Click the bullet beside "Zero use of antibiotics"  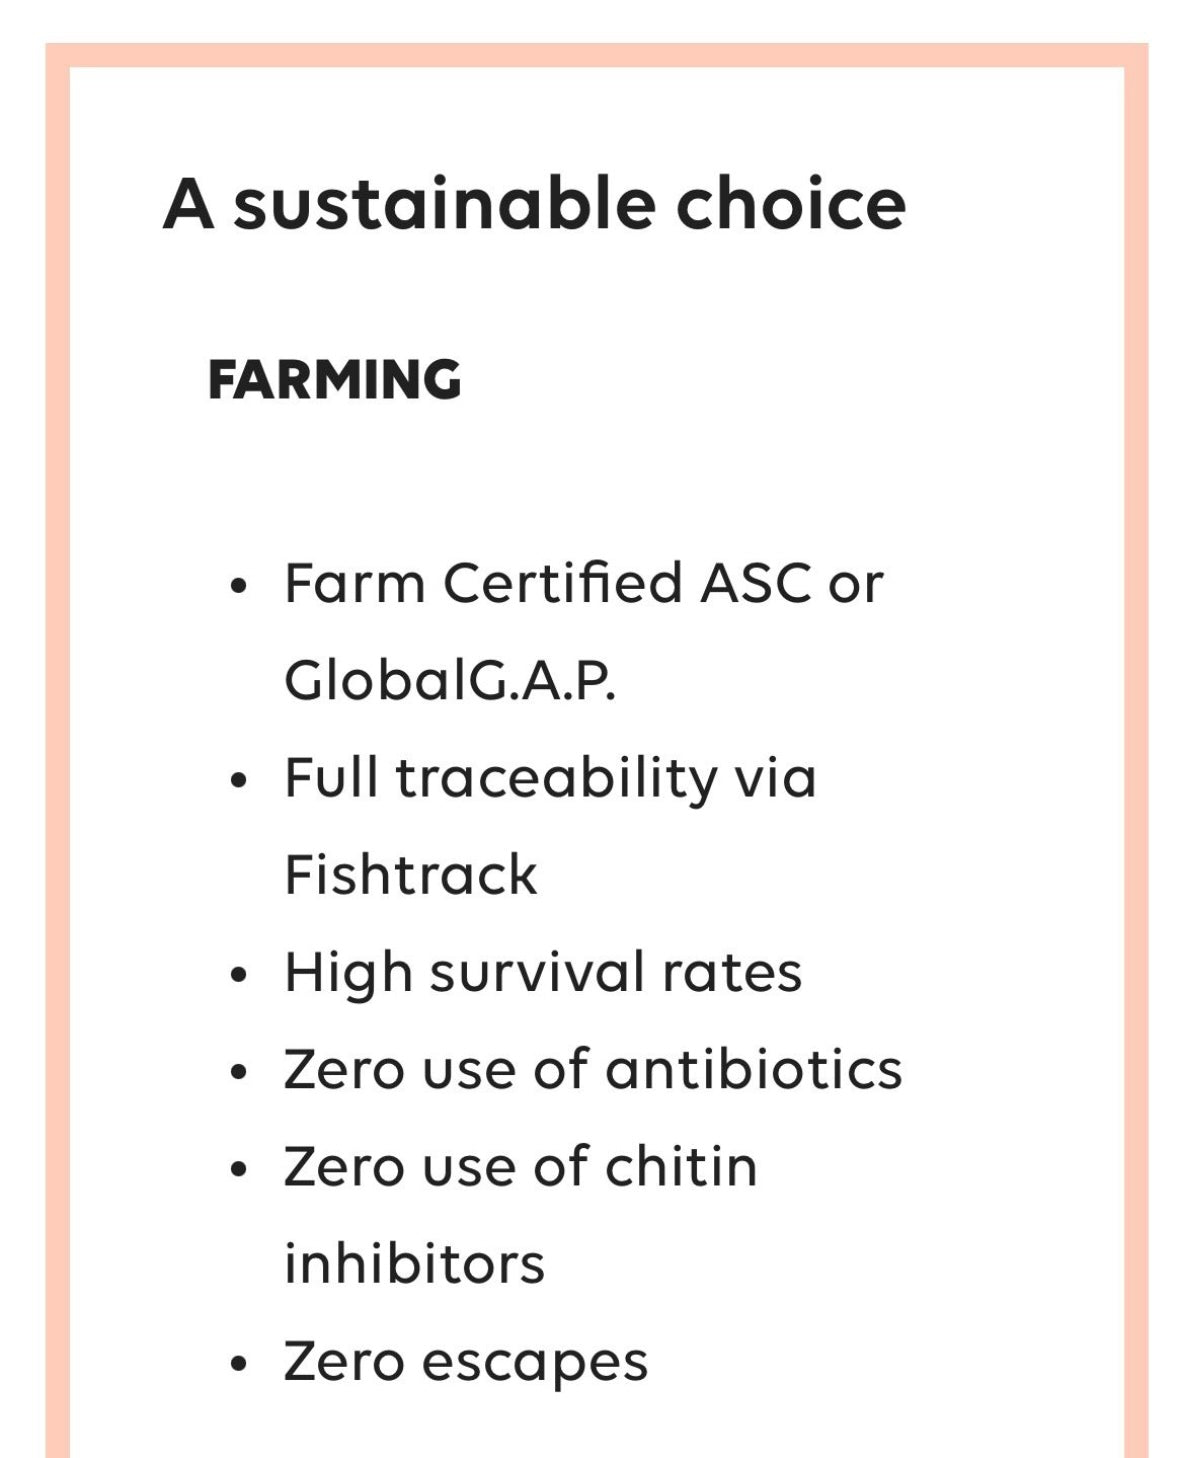coord(237,1071)
